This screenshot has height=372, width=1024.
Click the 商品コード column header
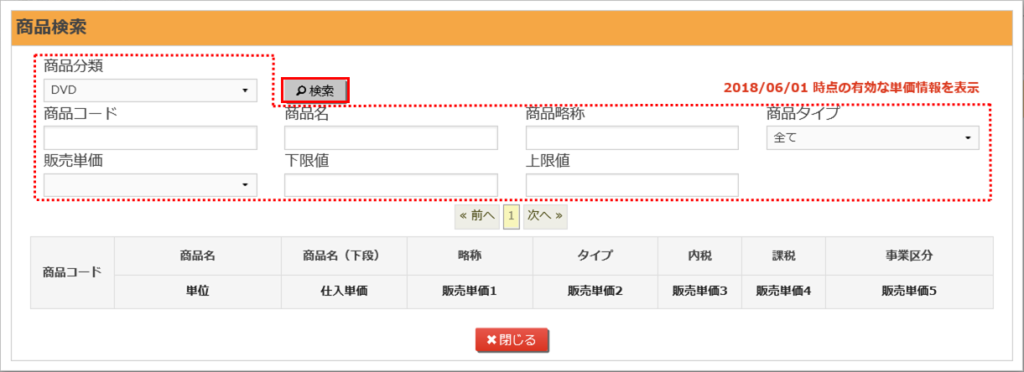pos(72,272)
